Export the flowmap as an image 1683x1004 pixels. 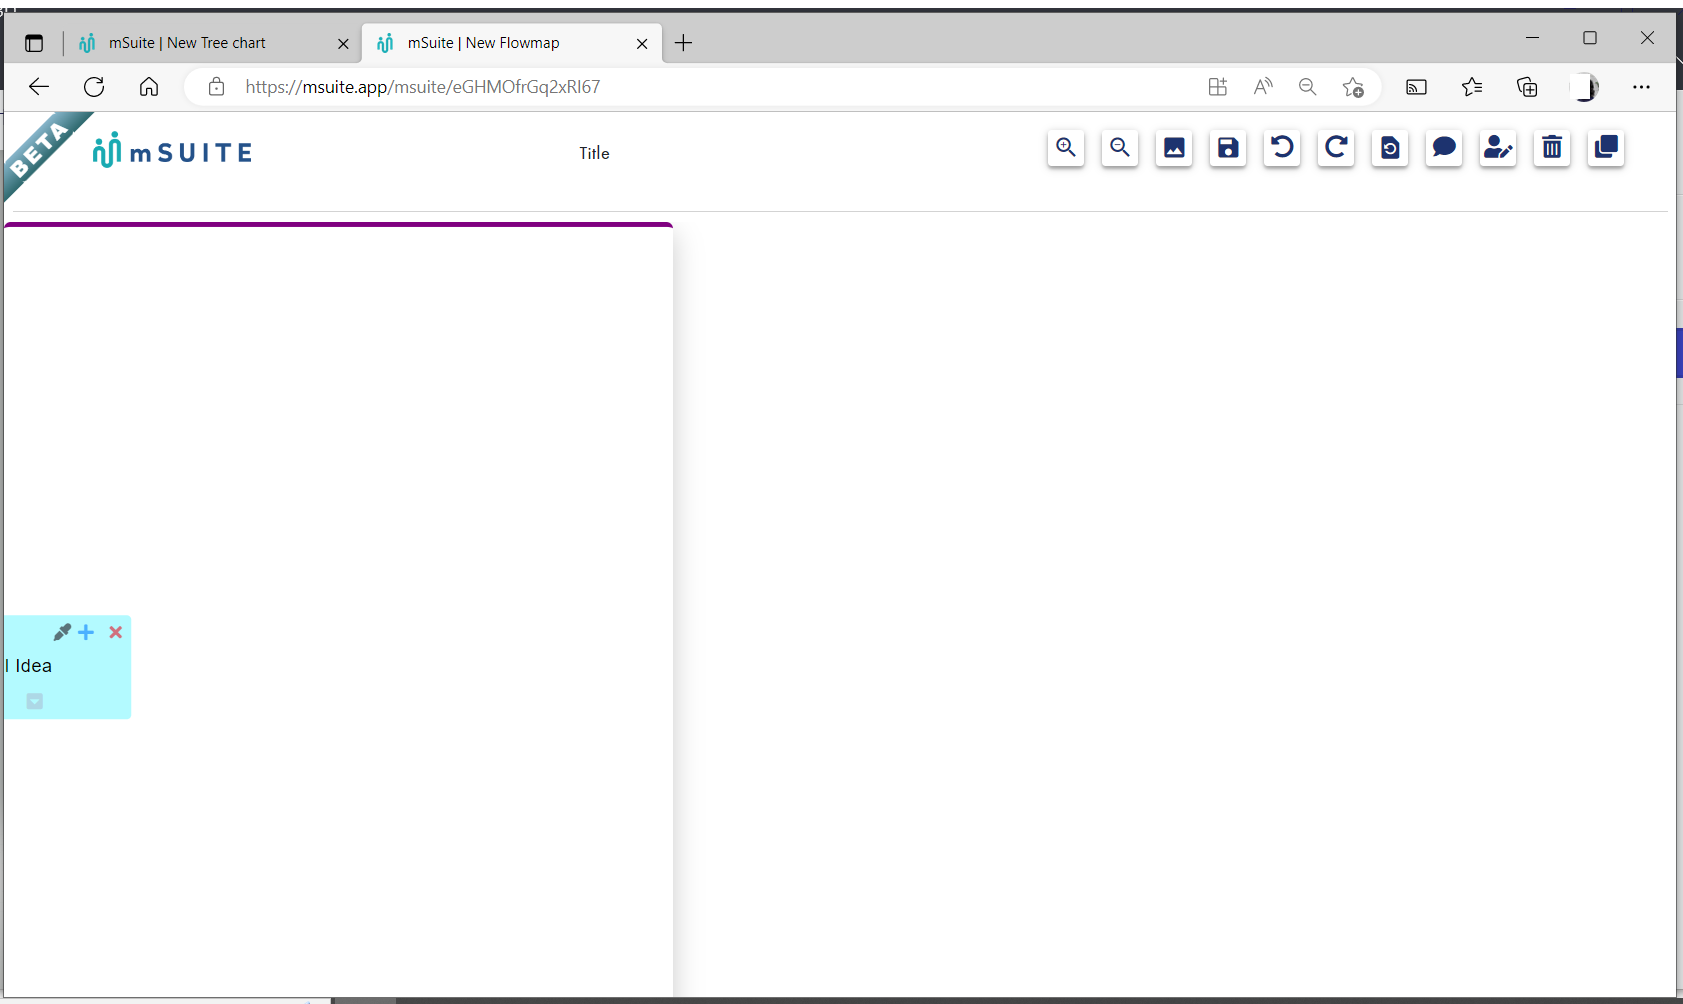tap(1173, 148)
